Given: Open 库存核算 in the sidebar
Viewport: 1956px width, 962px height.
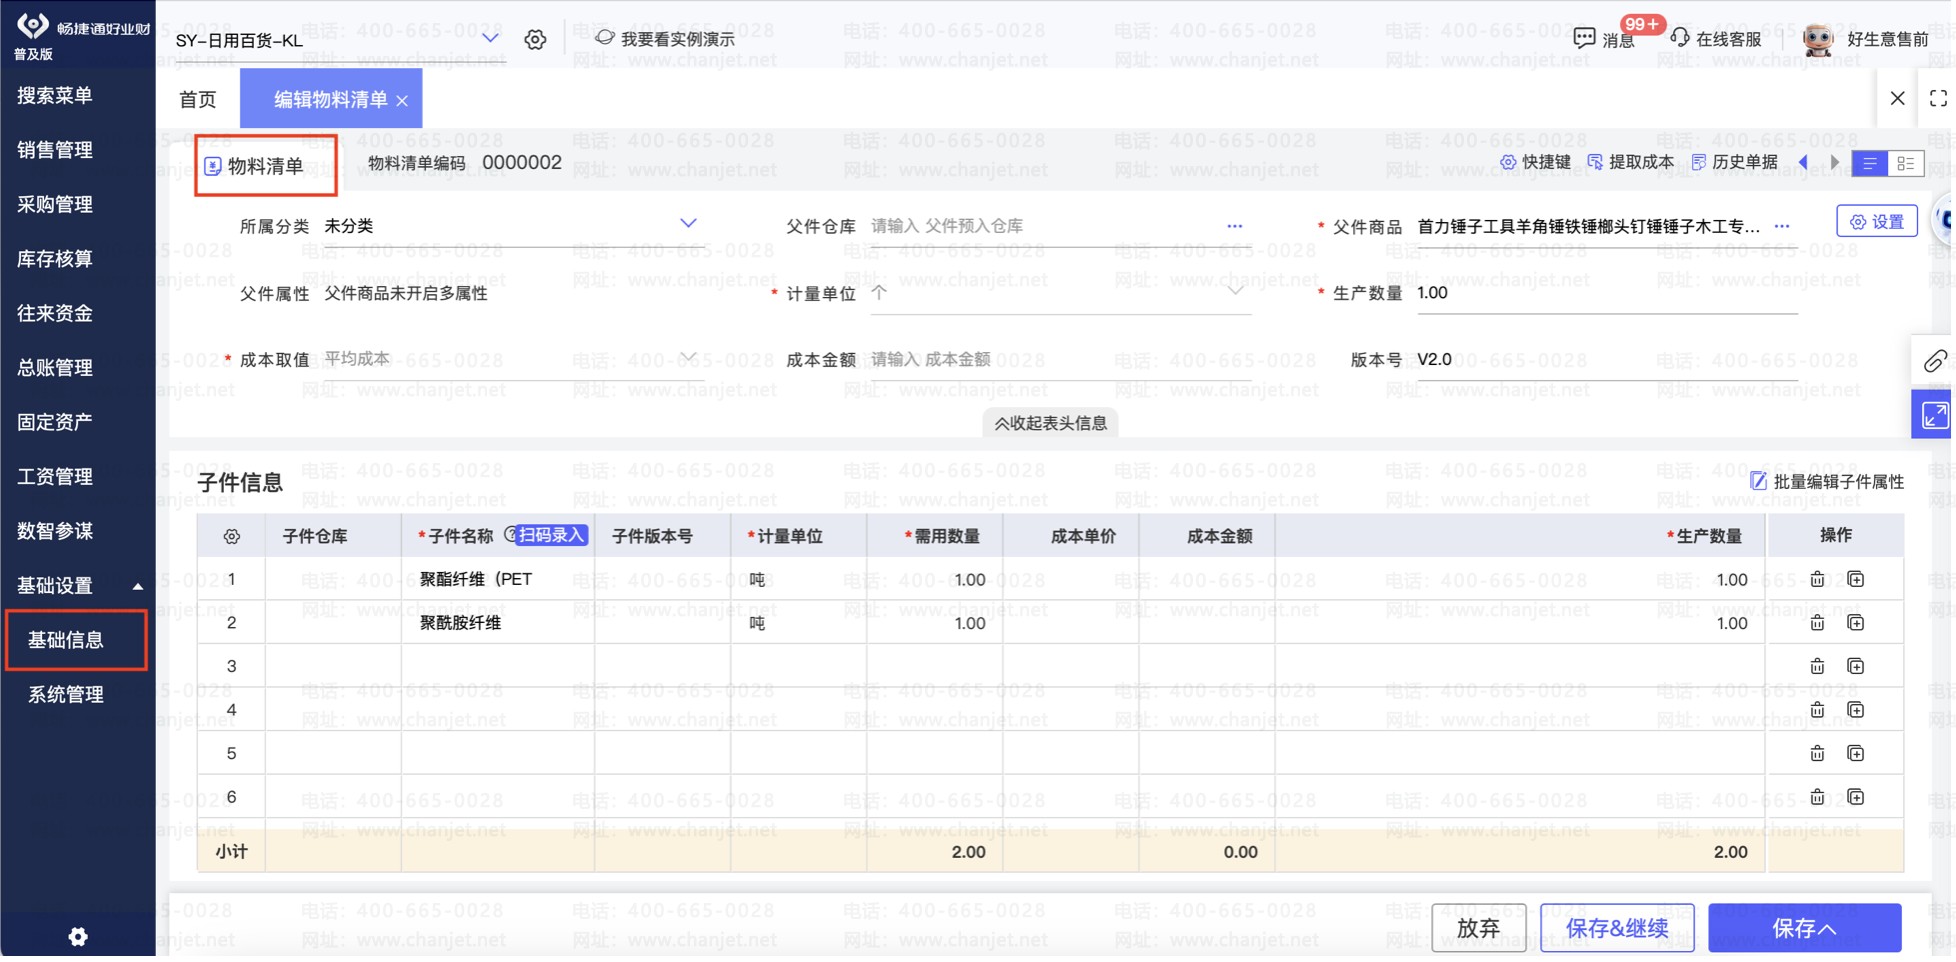Looking at the screenshot, I should [x=55, y=259].
